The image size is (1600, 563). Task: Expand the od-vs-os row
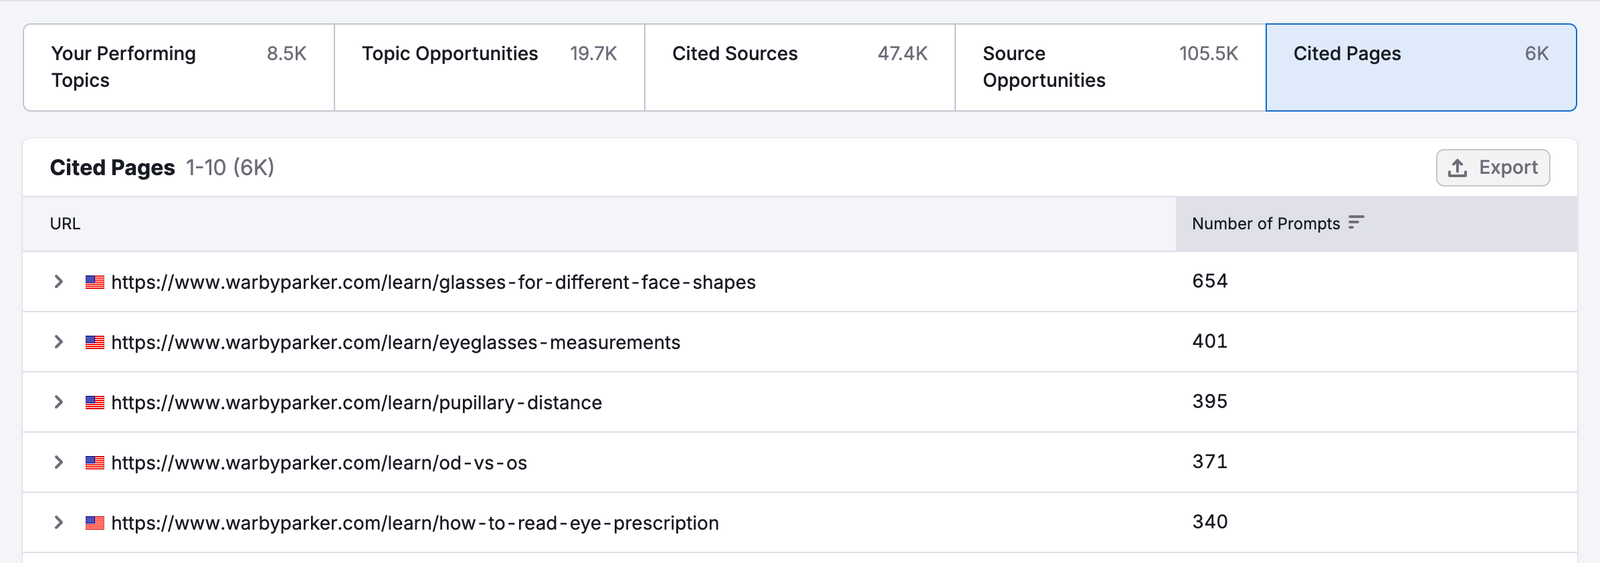(x=59, y=462)
